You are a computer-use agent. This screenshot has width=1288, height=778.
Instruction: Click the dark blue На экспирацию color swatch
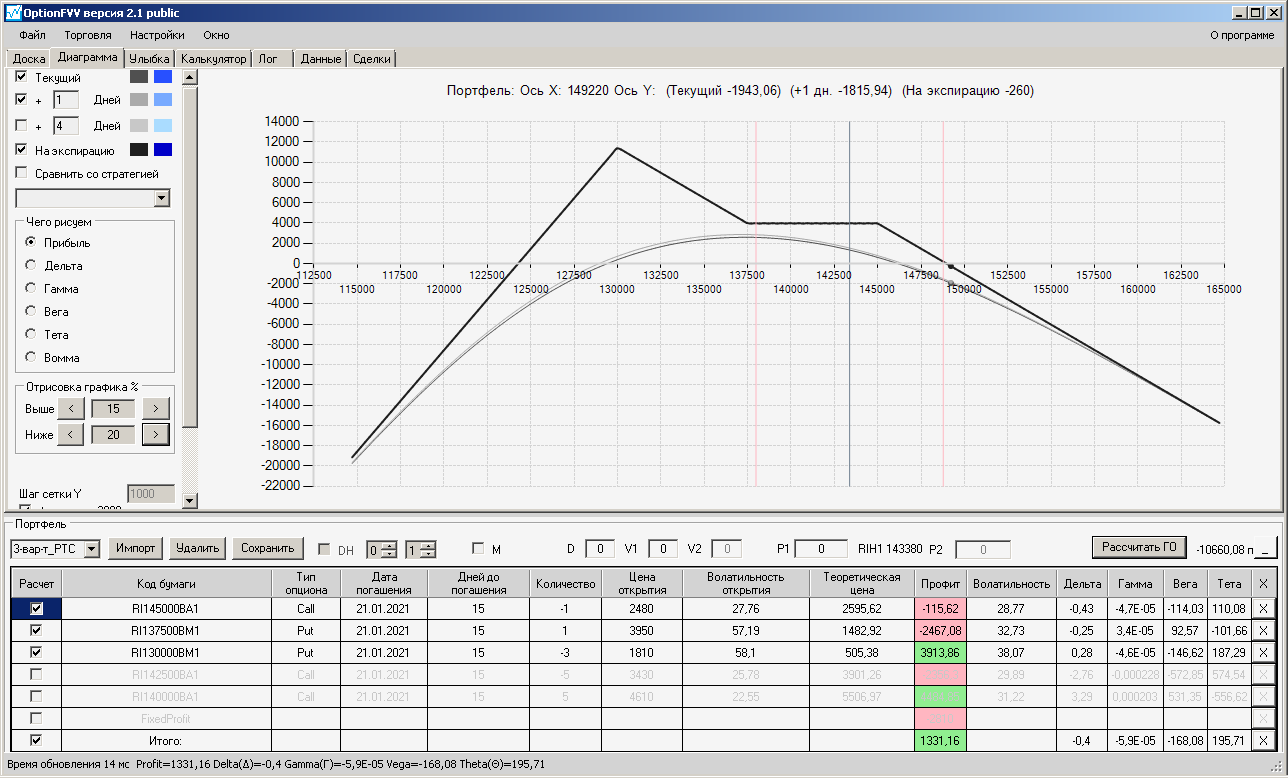click(163, 150)
